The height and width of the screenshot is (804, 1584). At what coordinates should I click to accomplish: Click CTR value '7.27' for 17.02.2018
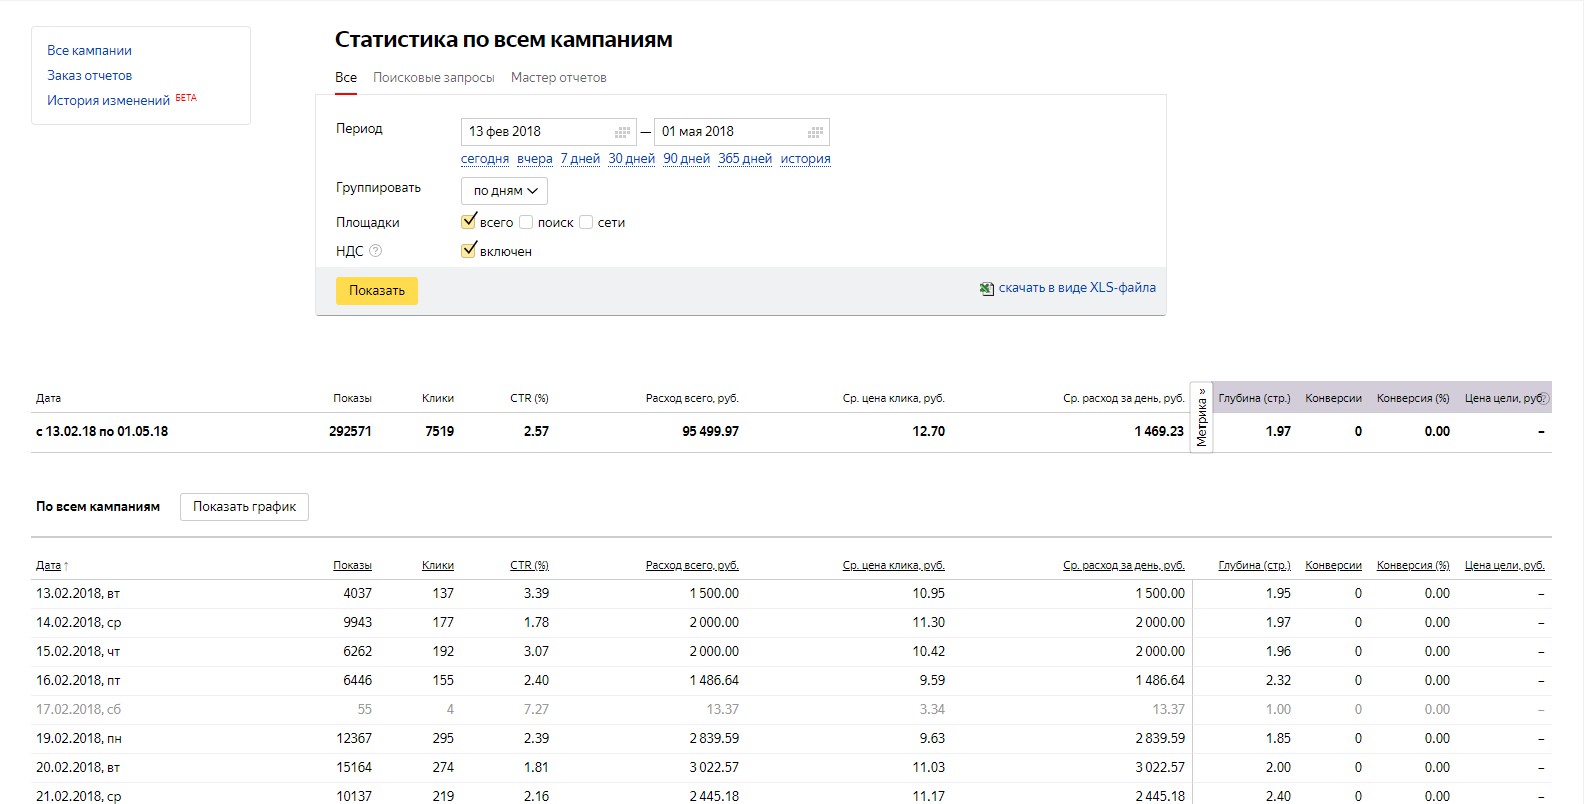coord(536,709)
